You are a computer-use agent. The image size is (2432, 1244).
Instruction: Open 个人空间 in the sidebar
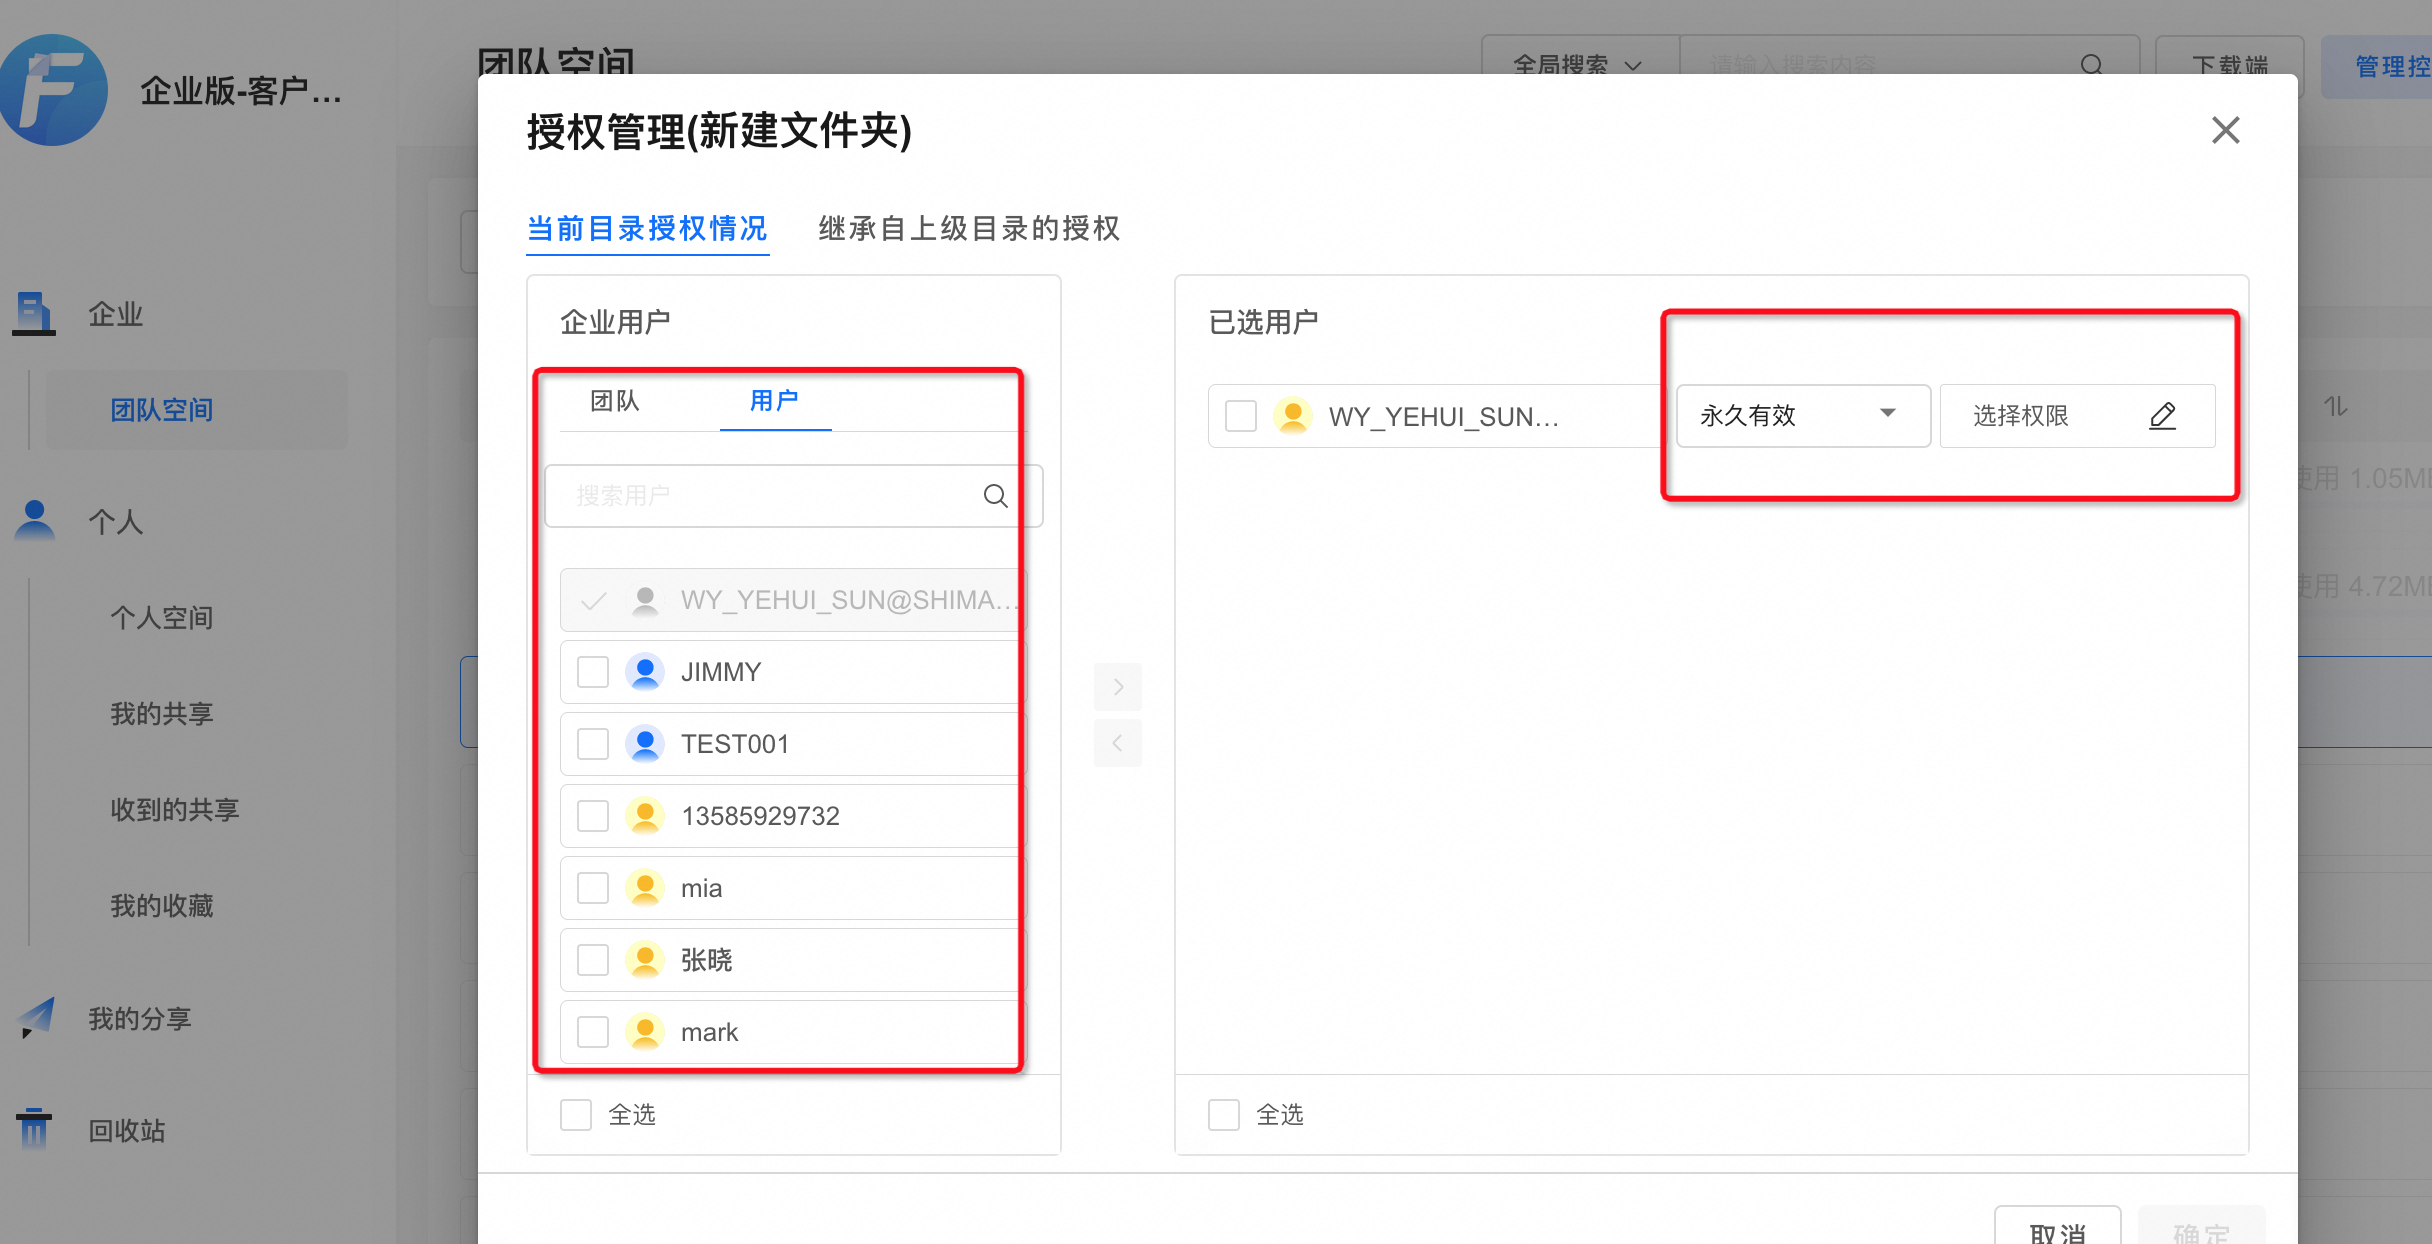tap(162, 618)
